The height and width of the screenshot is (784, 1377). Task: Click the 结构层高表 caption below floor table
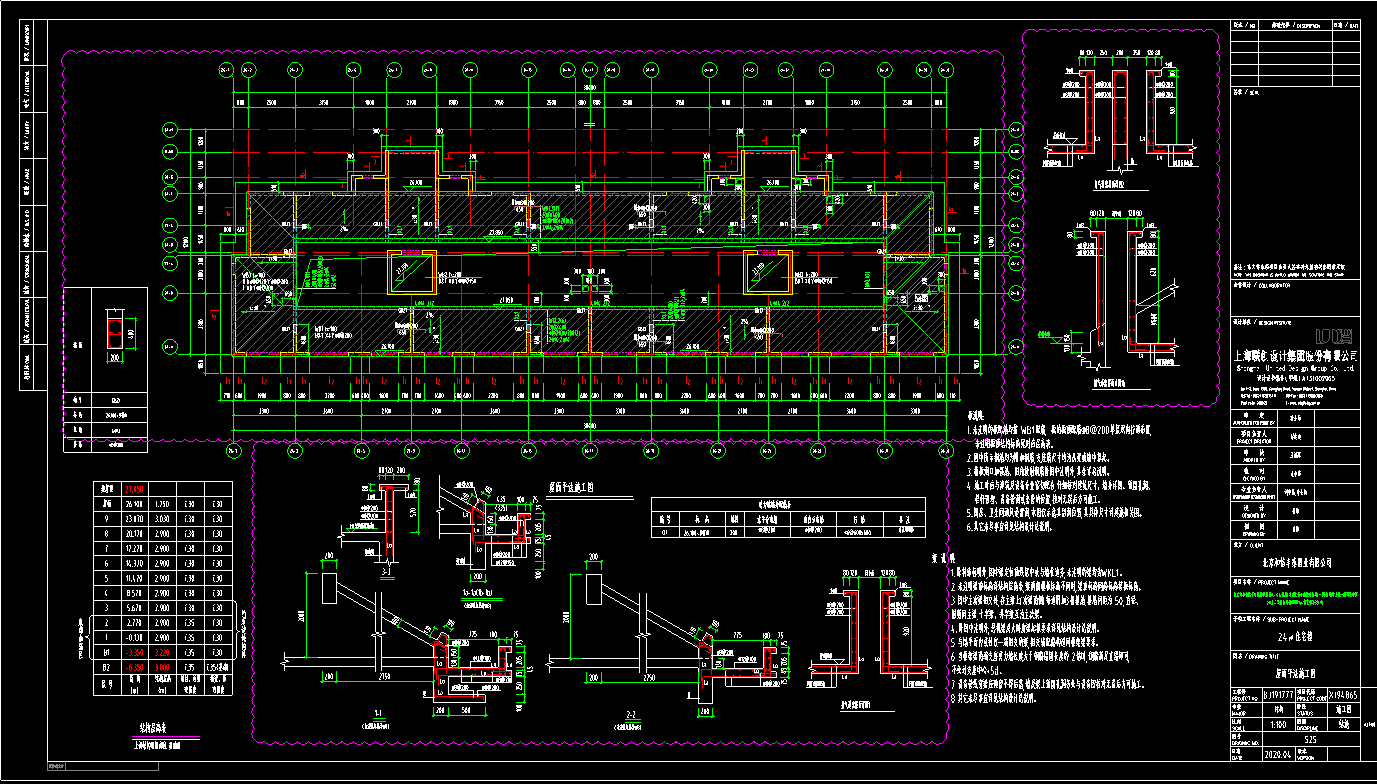(153, 727)
